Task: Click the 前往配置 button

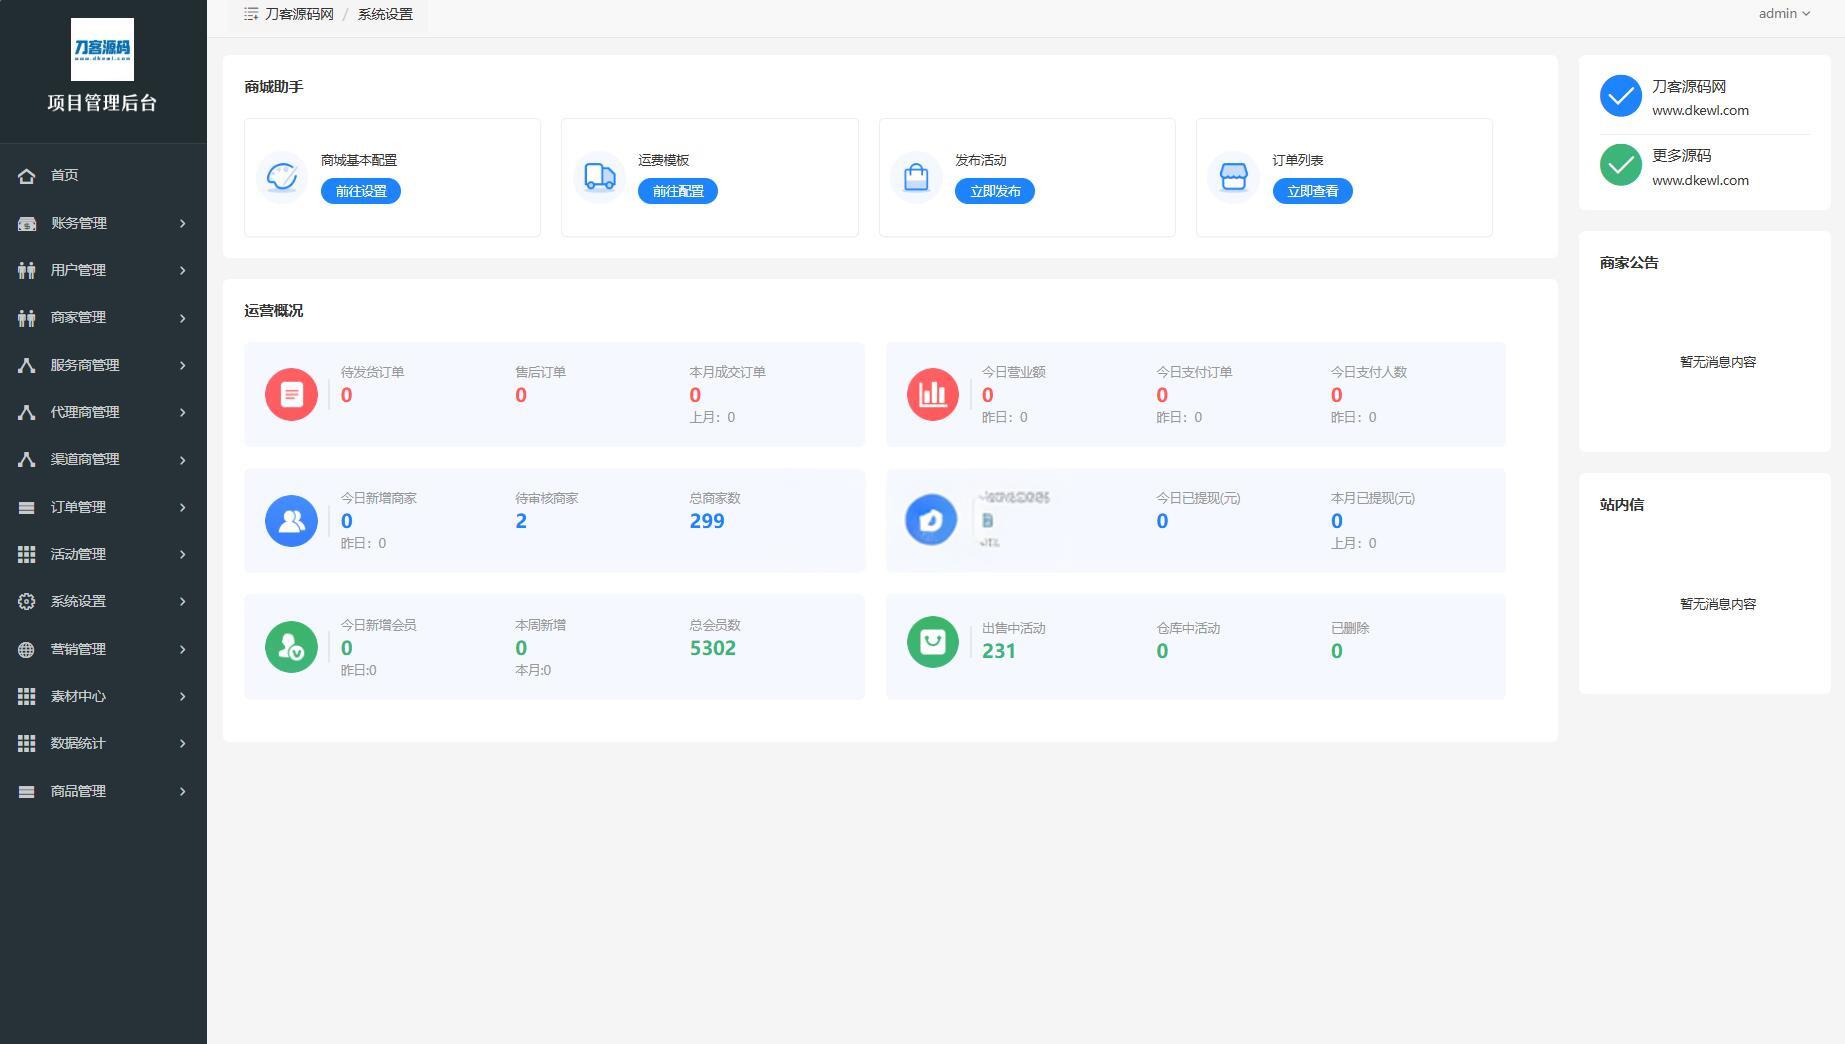Action: point(678,191)
